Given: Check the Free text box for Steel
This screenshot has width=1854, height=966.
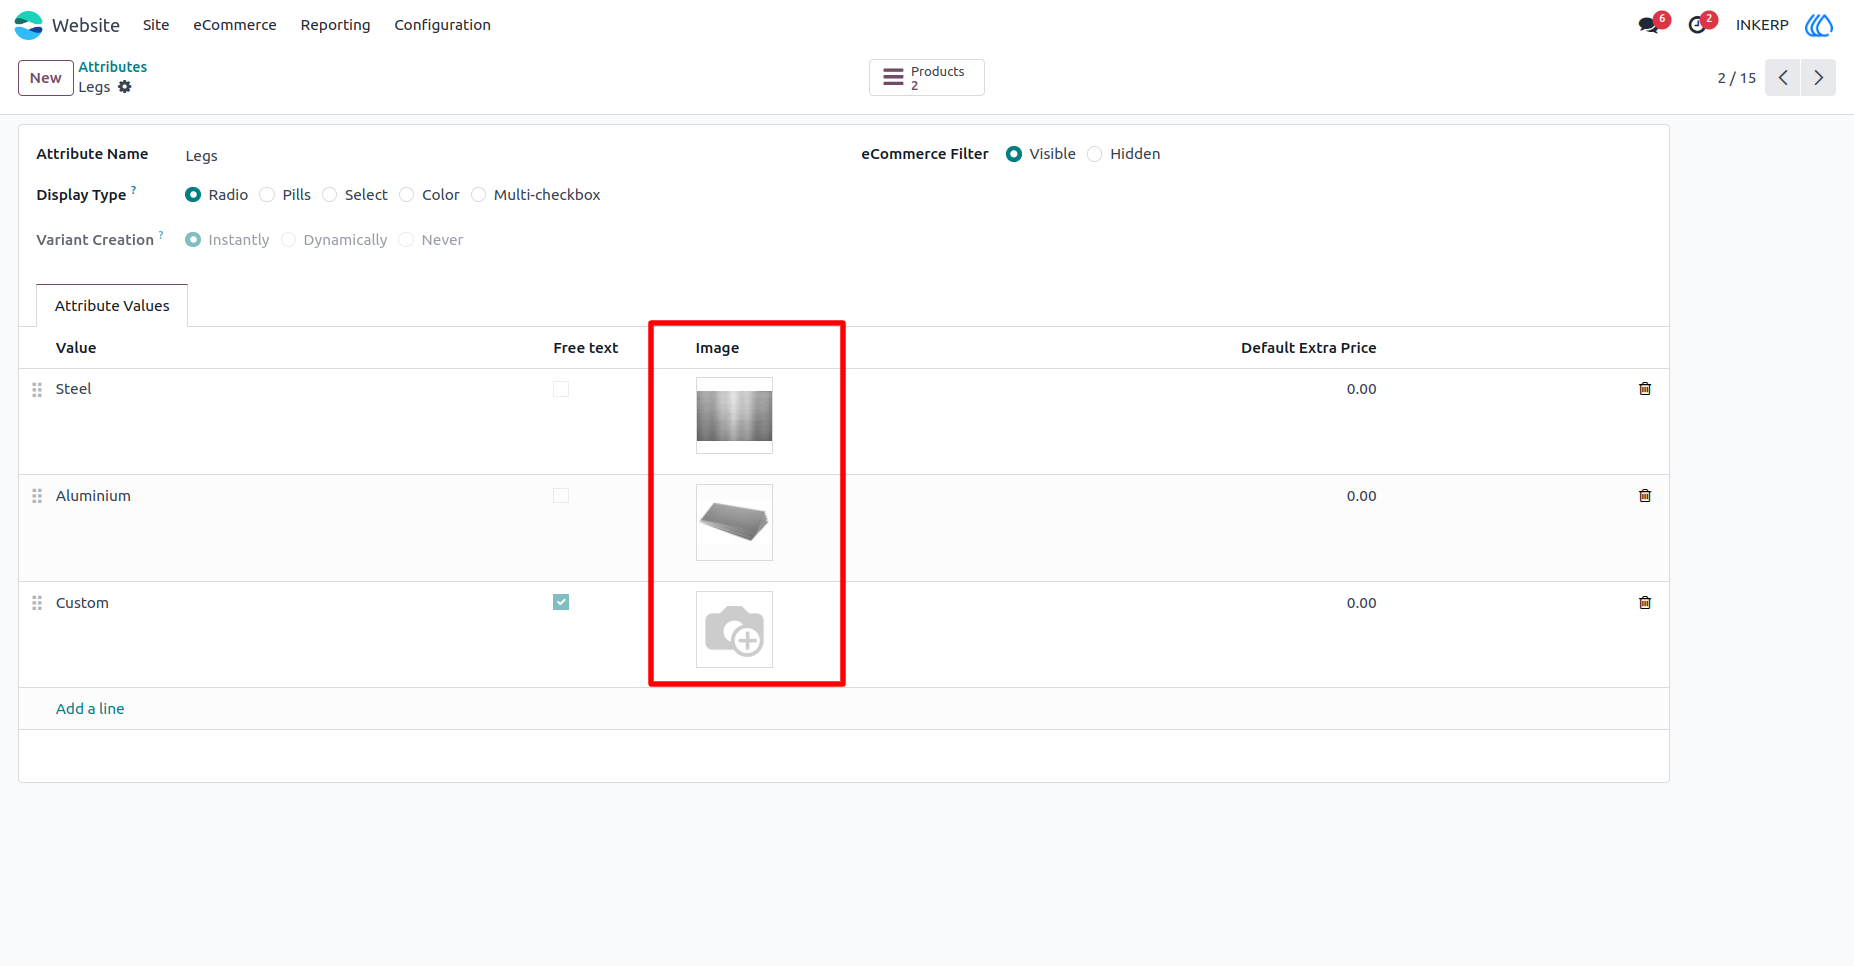Looking at the screenshot, I should tap(561, 389).
